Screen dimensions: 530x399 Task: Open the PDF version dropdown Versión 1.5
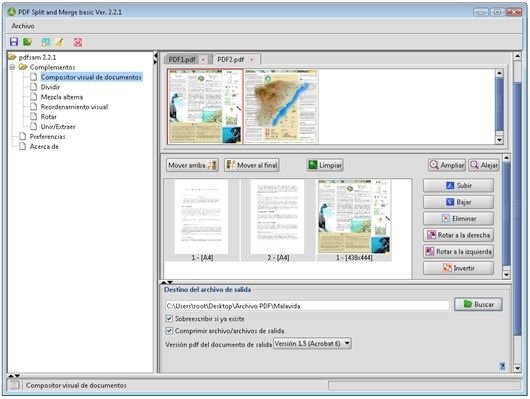(312, 344)
